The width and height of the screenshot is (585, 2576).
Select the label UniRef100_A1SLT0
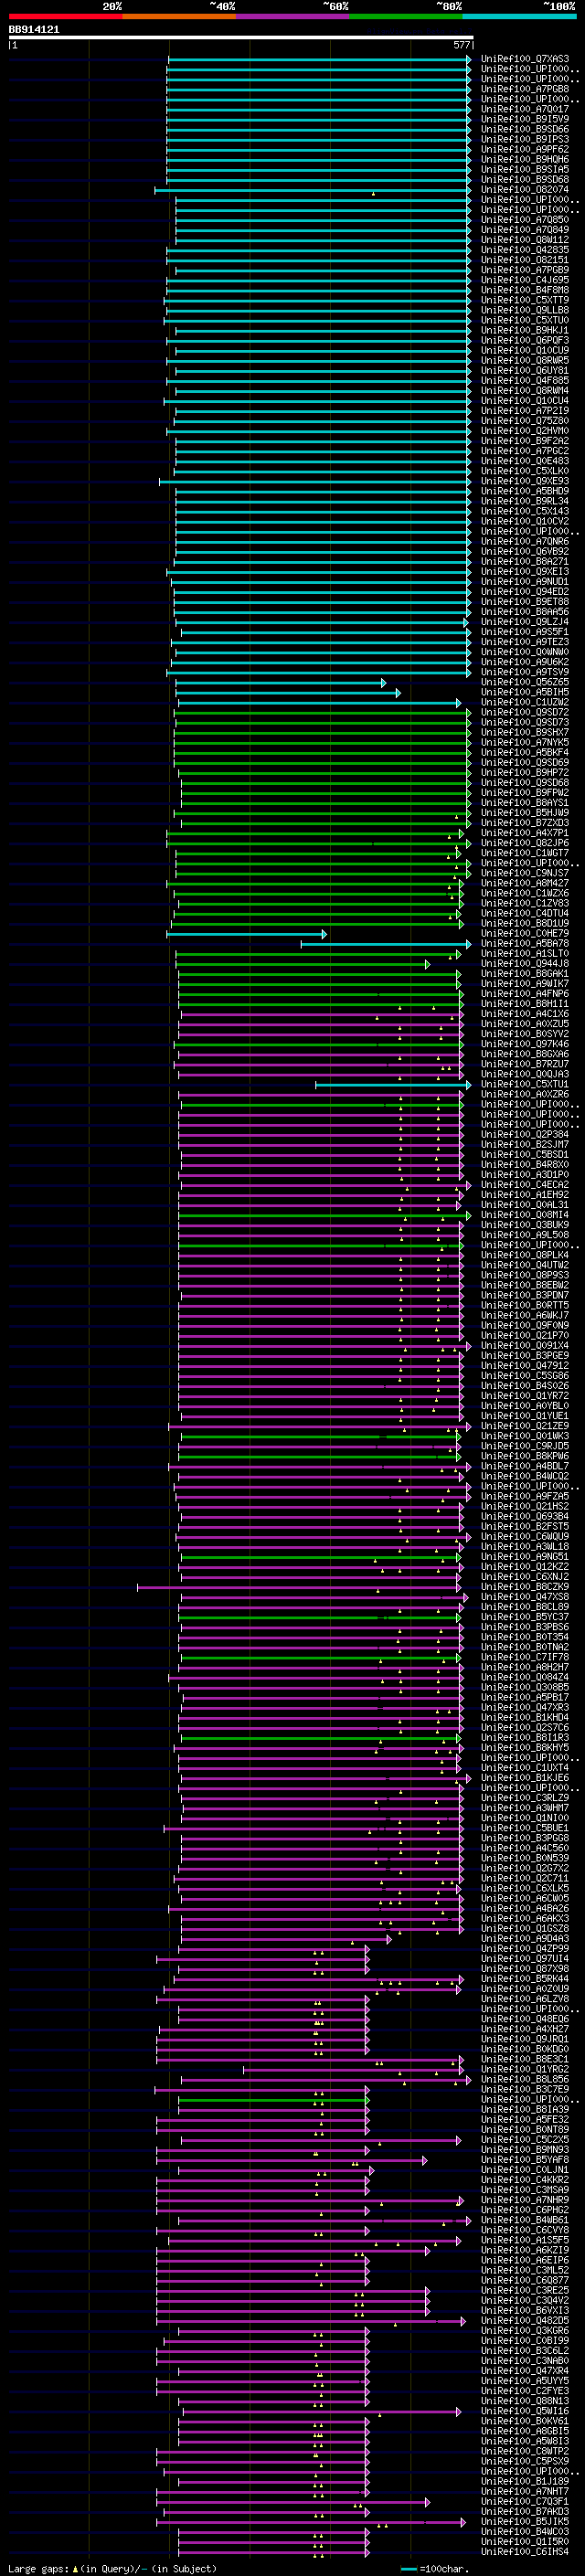point(525,953)
